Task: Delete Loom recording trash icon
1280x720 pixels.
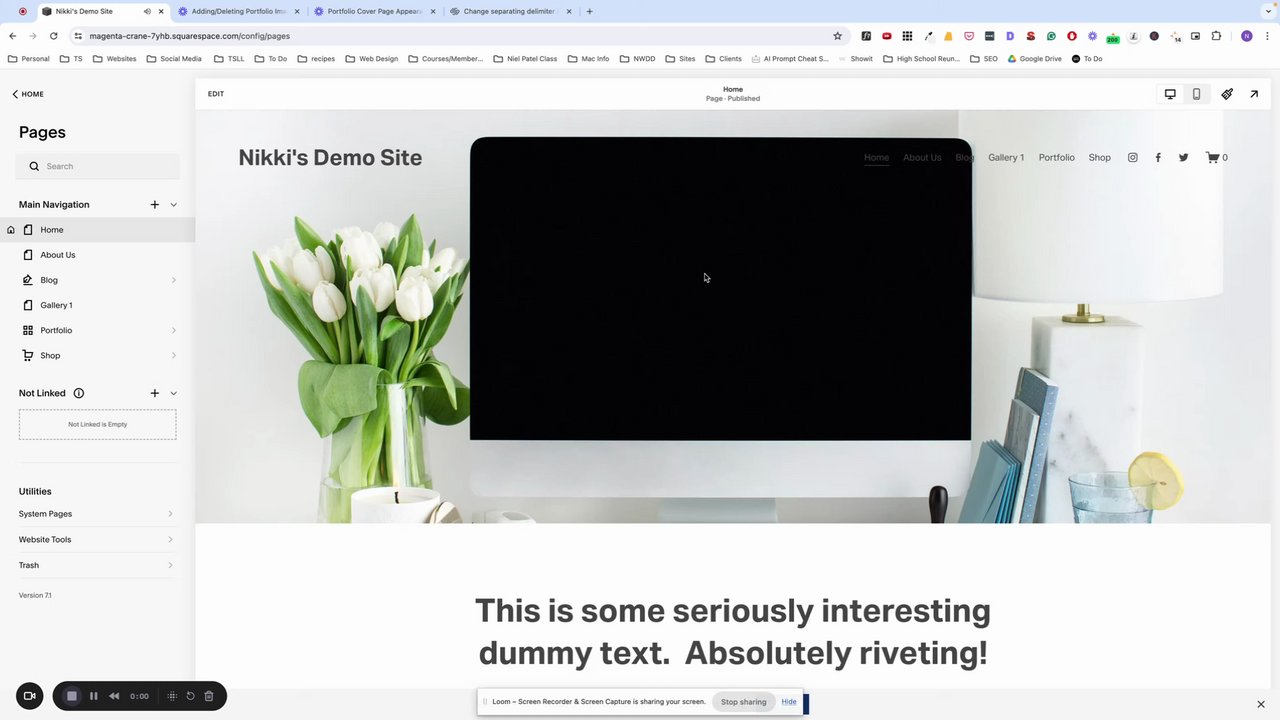Action: tap(209, 696)
